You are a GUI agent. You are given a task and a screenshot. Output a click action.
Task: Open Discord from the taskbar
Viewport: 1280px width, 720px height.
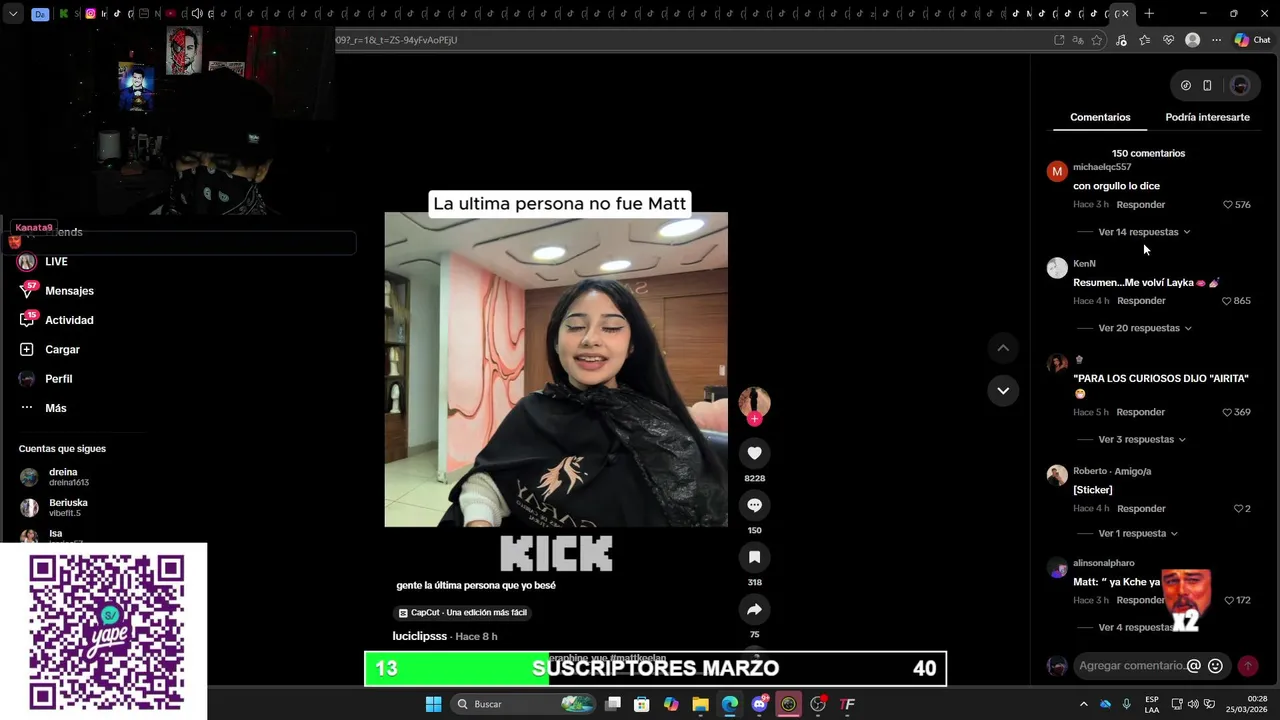pyautogui.click(x=759, y=704)
